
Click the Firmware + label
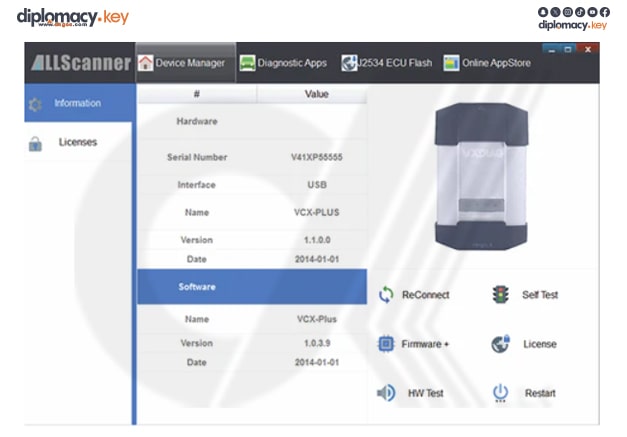425,344
